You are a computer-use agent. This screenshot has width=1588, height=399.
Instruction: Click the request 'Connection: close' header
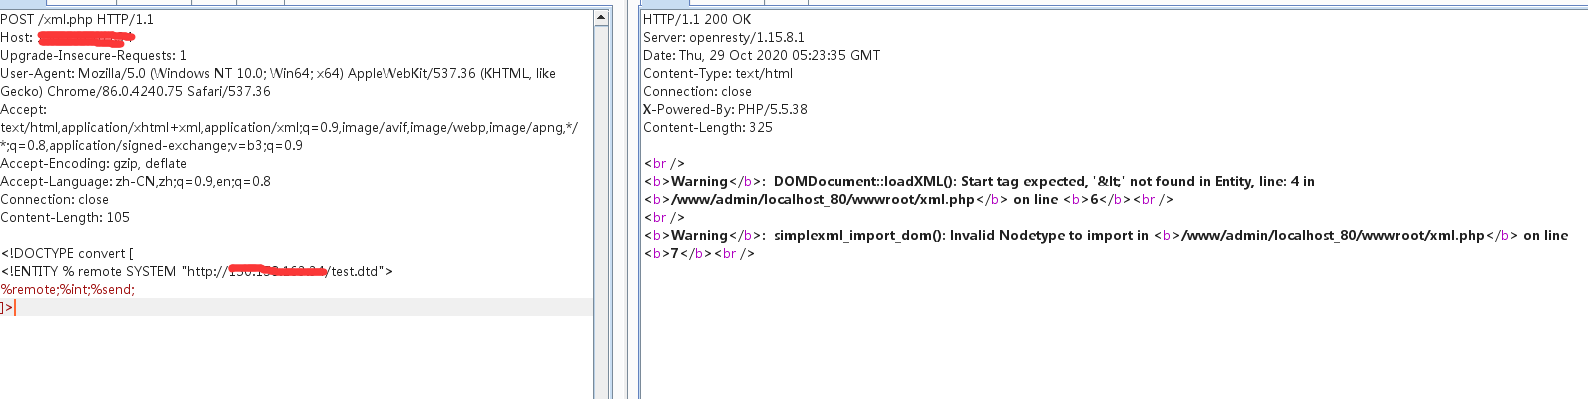55,199
